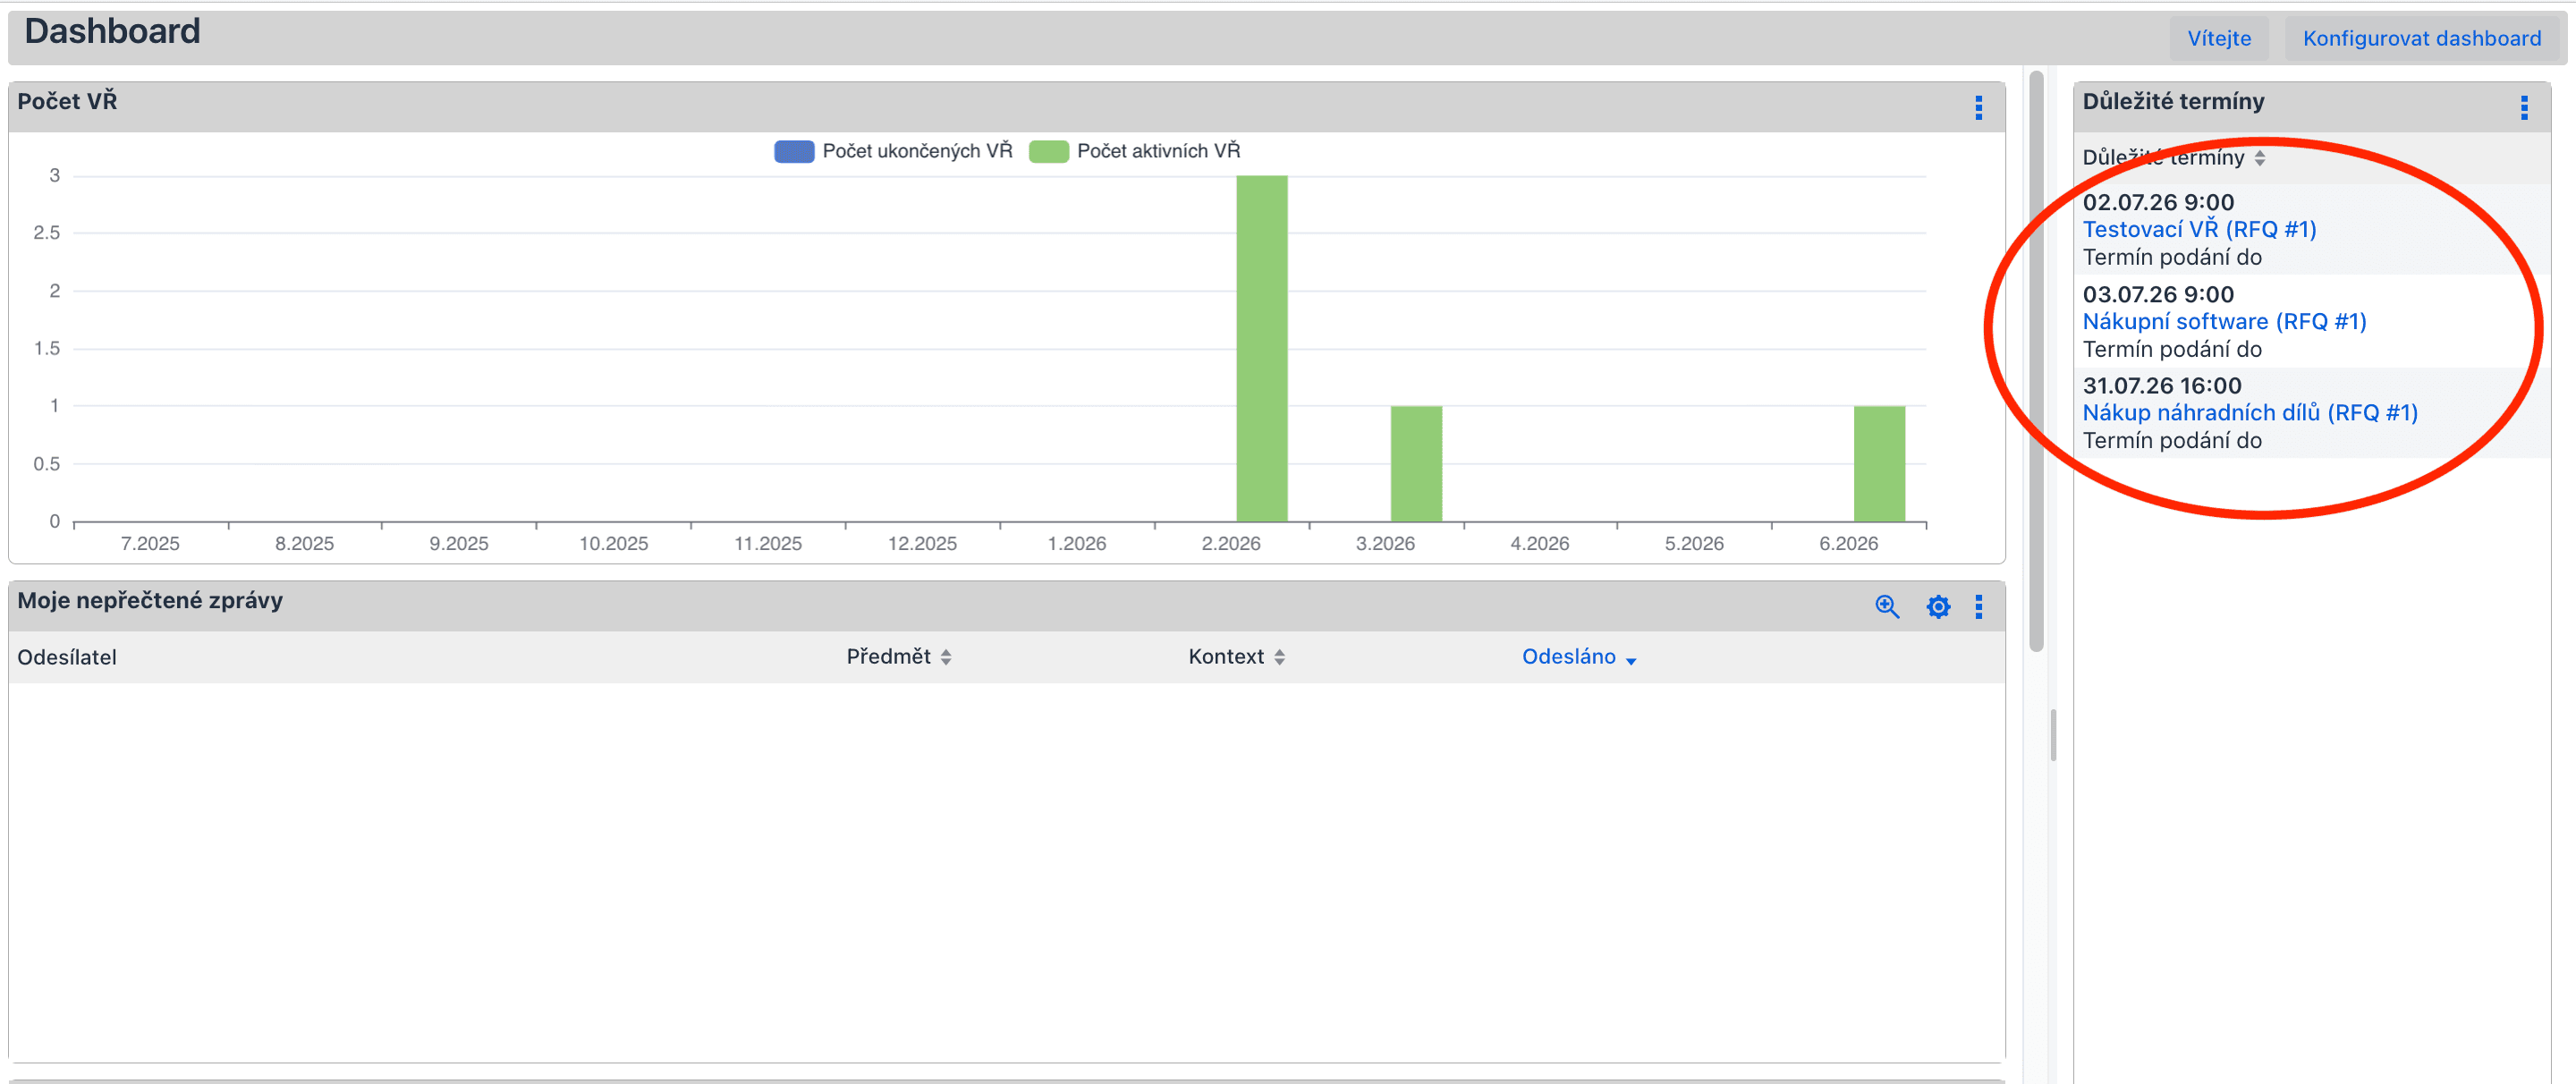This screenshot has width=2576, height=1084.
Task: Toggle the Počet ukončených VŘ legend swatch
Action: tap(794, 151)
